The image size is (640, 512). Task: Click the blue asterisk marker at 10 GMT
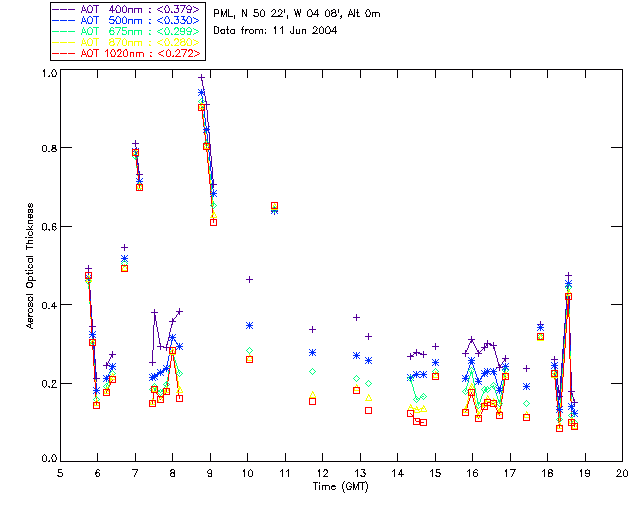(x=249, y=325)
